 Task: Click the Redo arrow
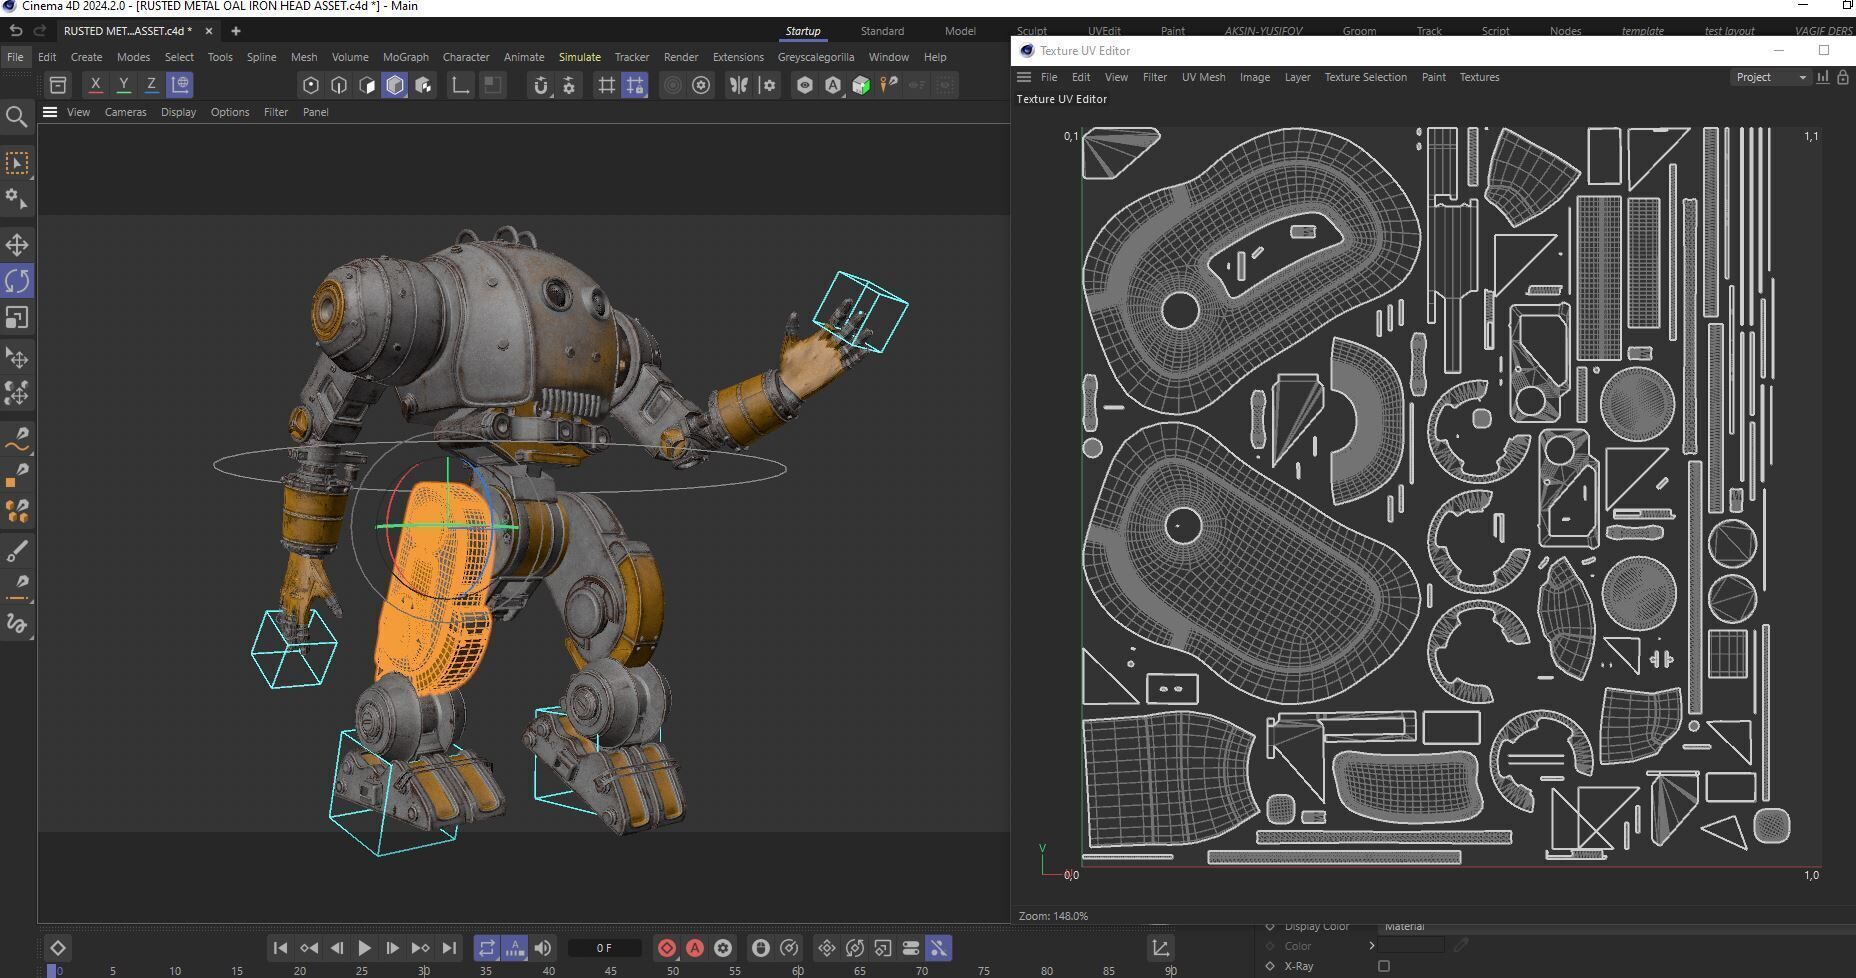coord(40,31)
